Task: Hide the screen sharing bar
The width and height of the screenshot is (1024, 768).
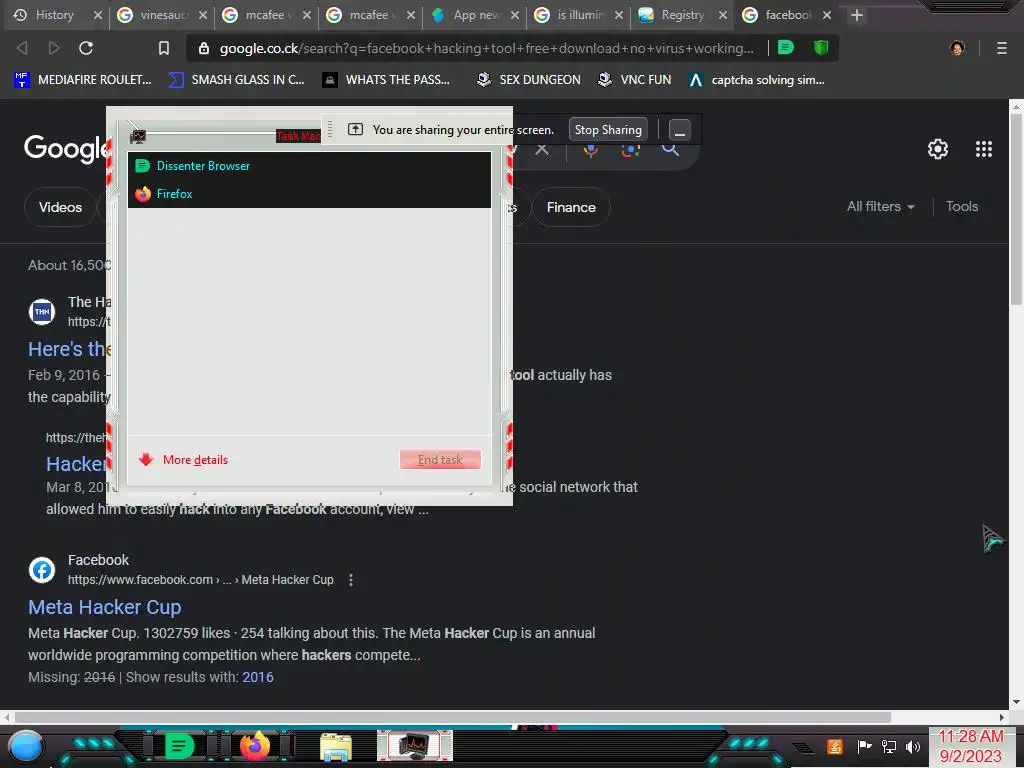Action: [679, 130]
